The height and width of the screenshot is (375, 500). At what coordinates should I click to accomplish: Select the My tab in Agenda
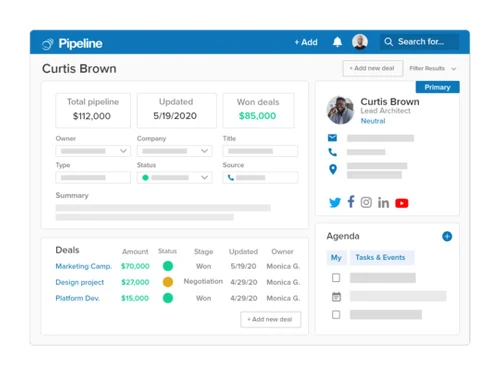point(336,258)
